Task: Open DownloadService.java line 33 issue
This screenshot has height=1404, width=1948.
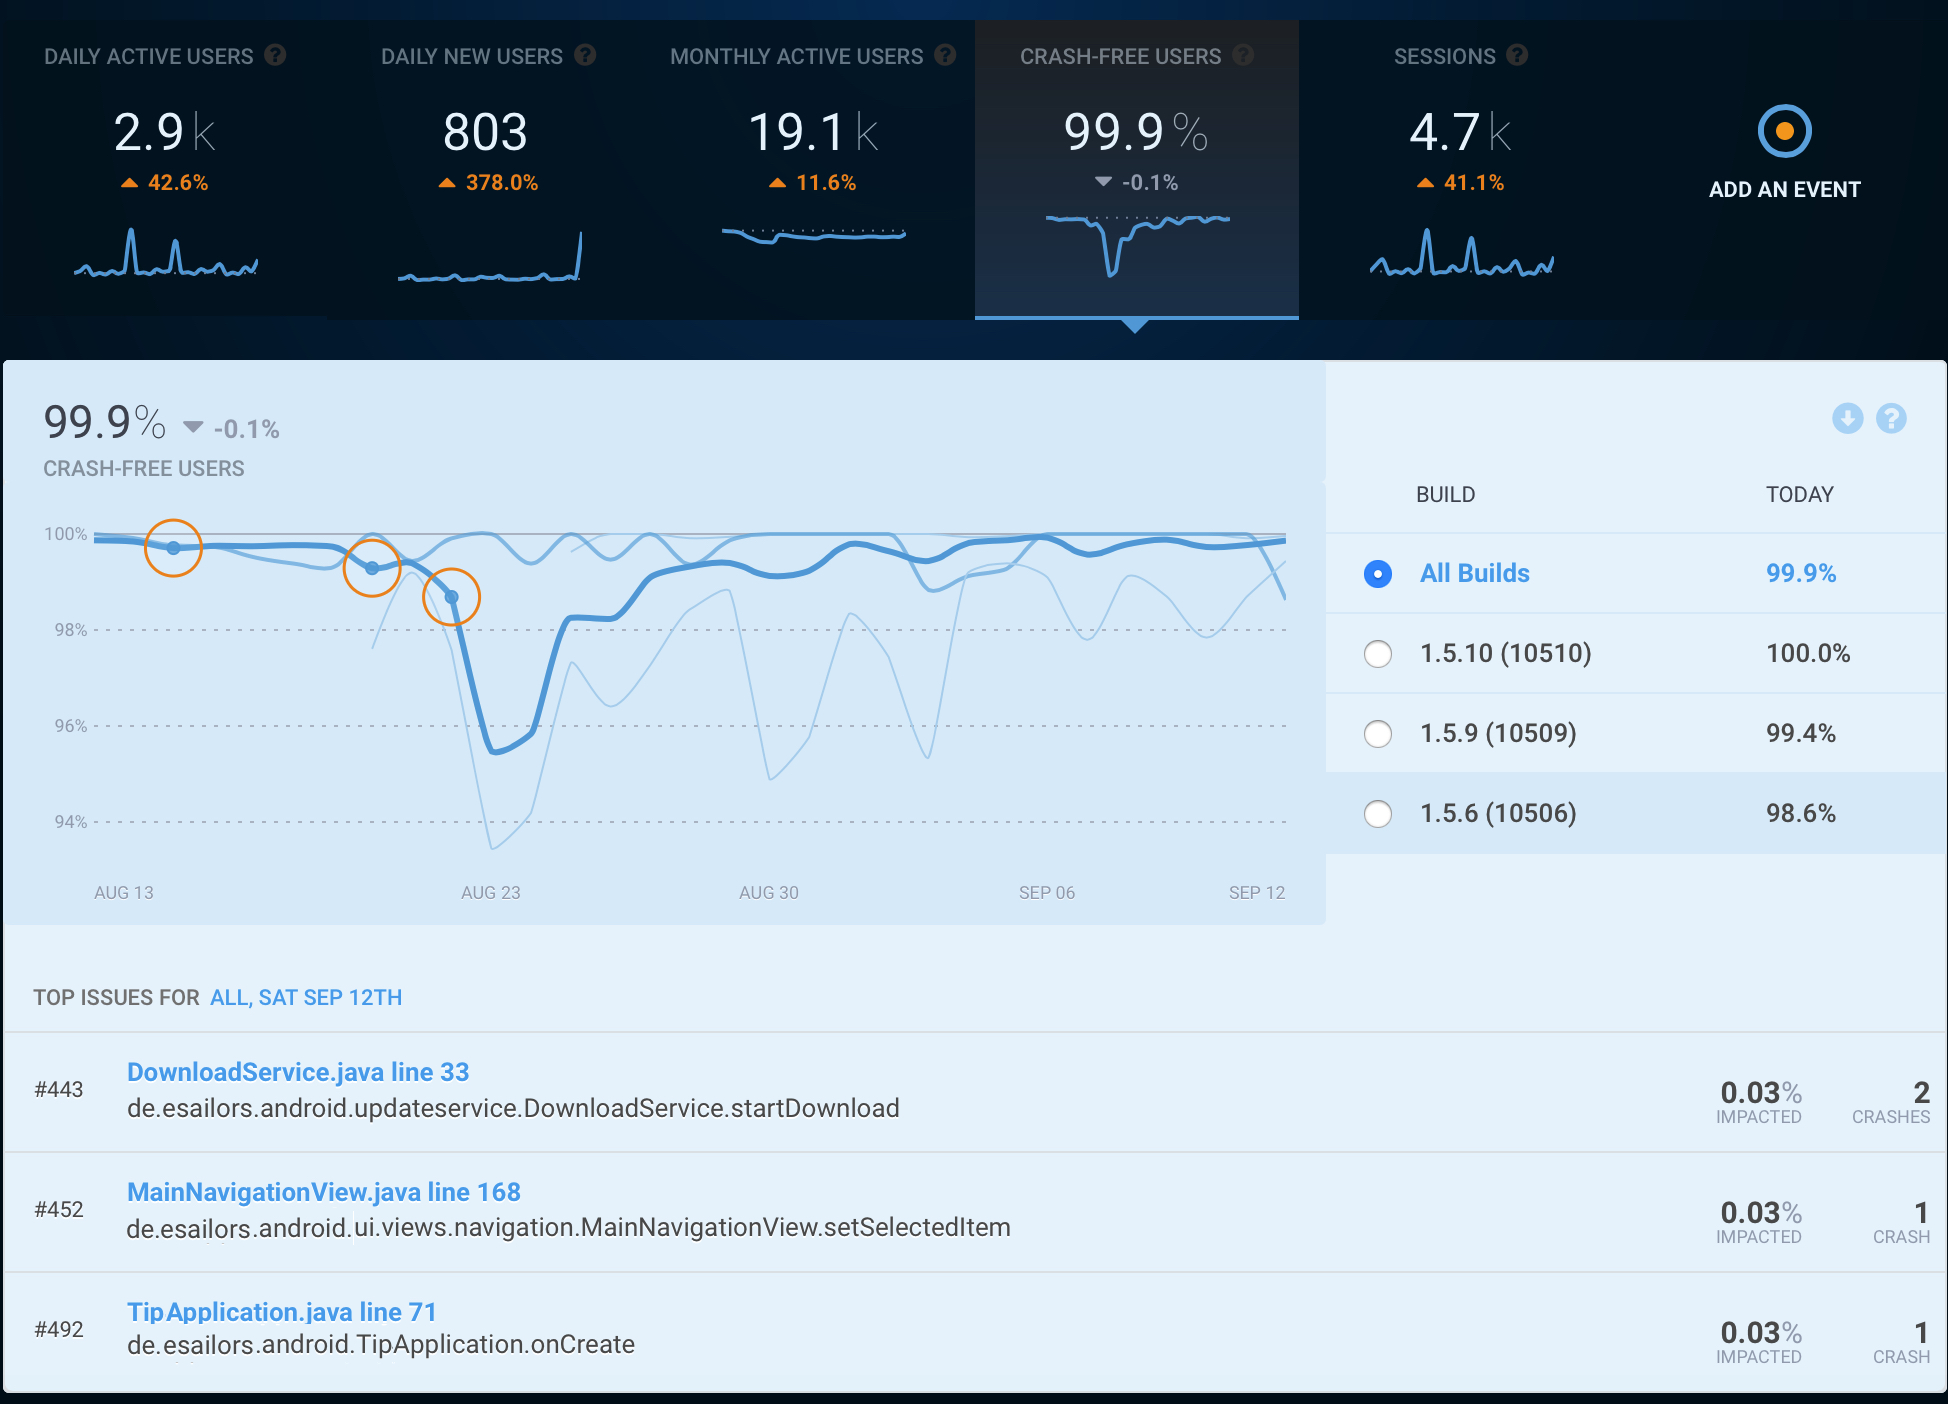Action: (x=298, y=1072)
